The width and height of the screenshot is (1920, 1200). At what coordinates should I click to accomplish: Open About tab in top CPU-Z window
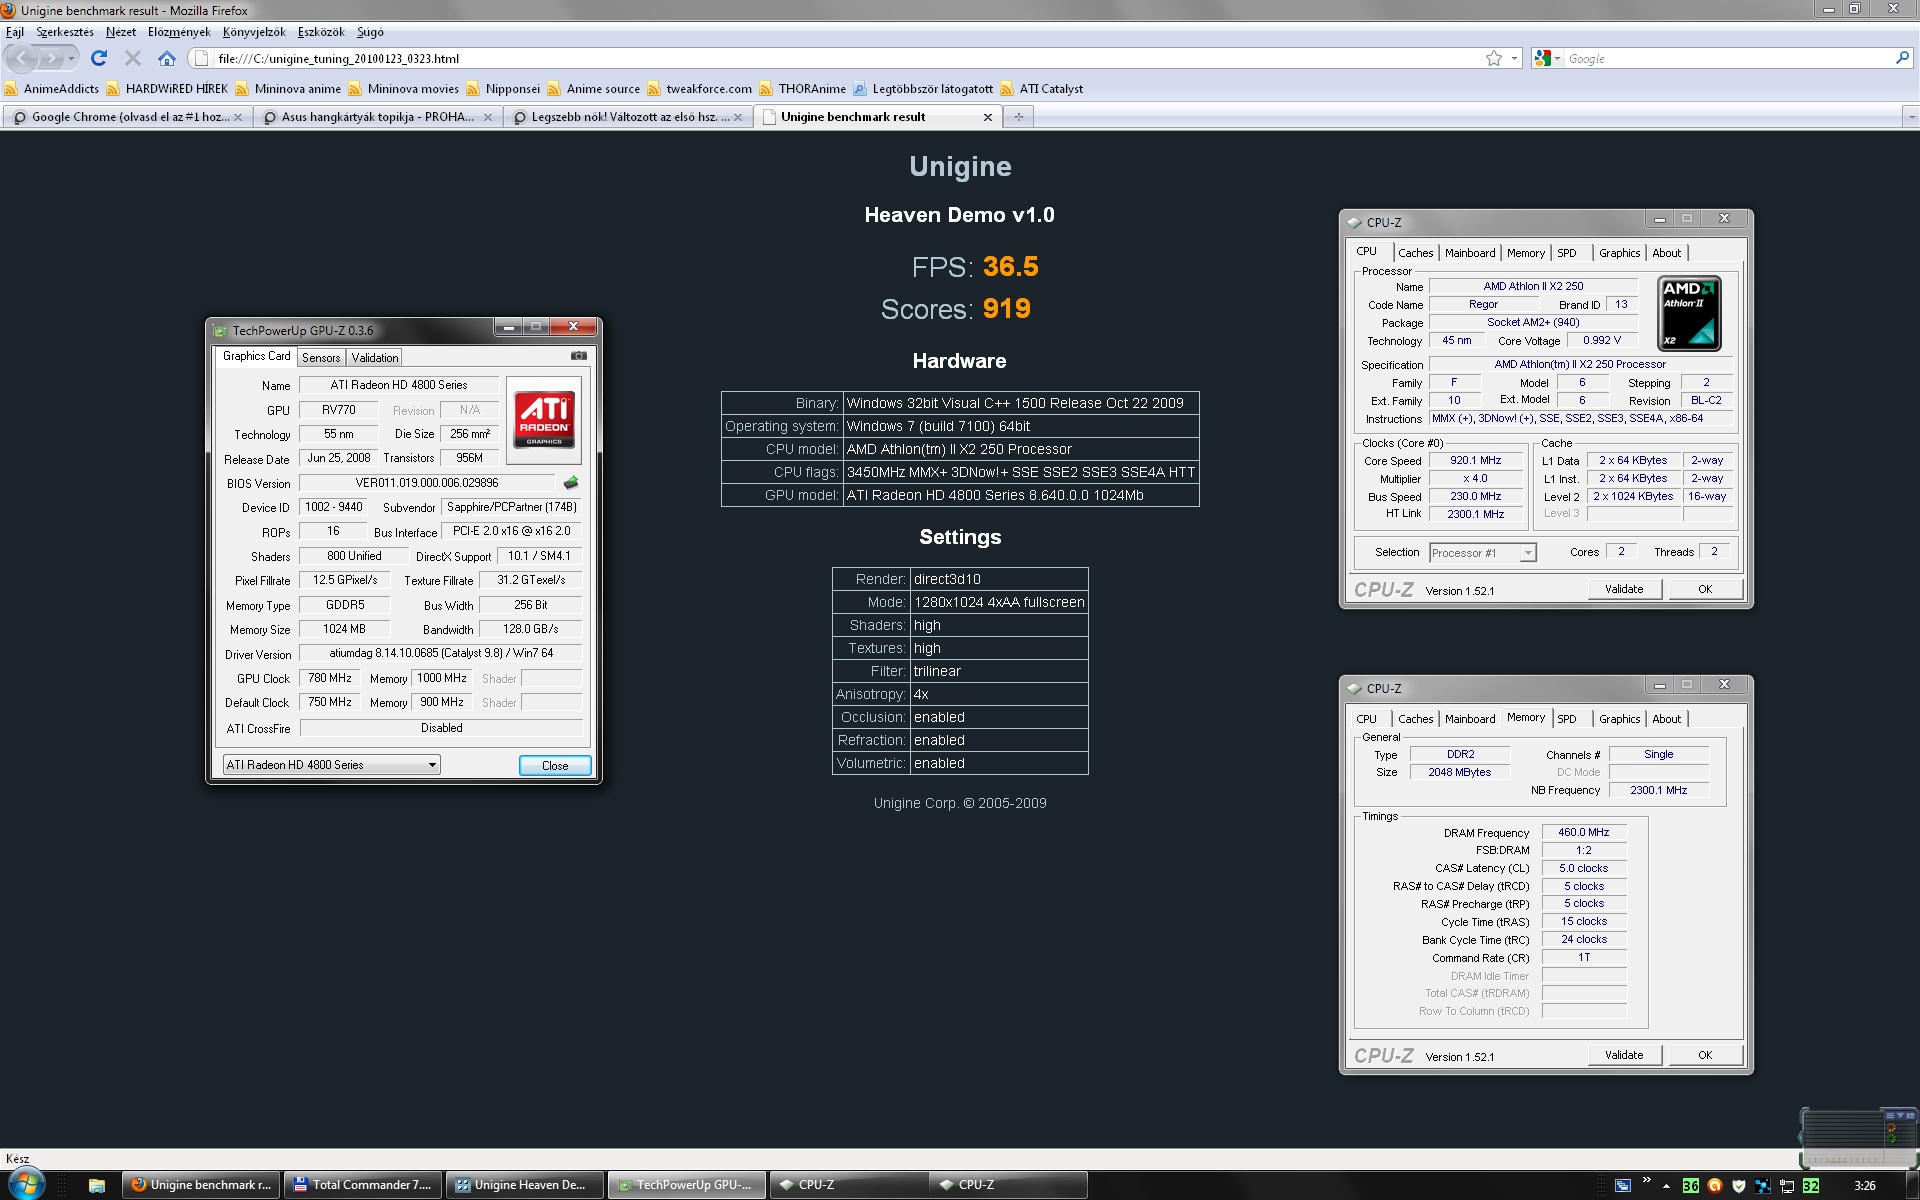click(1666, 253)
